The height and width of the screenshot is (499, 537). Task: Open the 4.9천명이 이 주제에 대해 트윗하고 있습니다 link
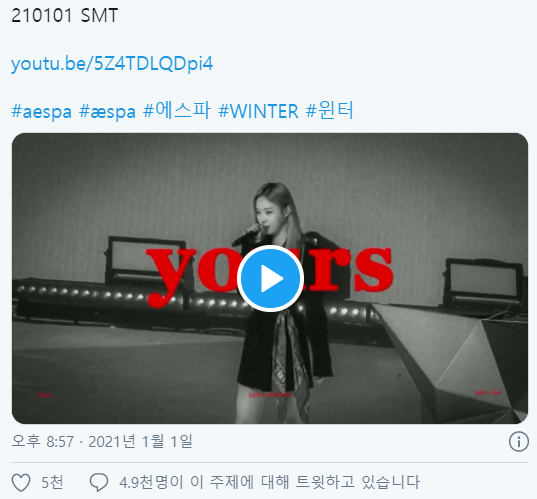[269, 482]
